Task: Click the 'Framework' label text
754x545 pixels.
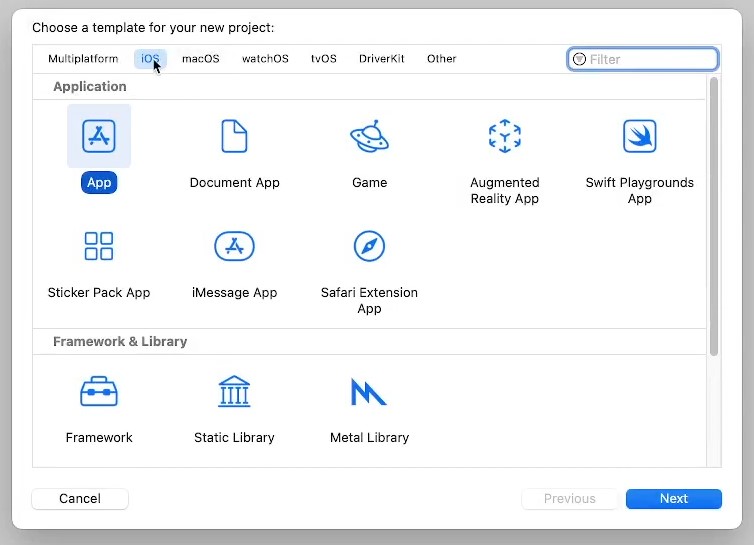Action: point(99,438)
